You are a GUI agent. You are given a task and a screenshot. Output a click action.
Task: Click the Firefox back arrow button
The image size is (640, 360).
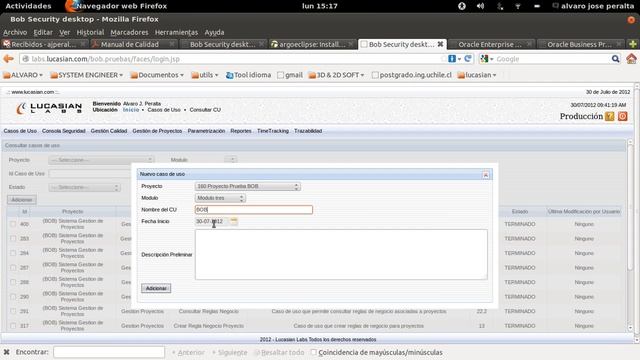[9, 59]
